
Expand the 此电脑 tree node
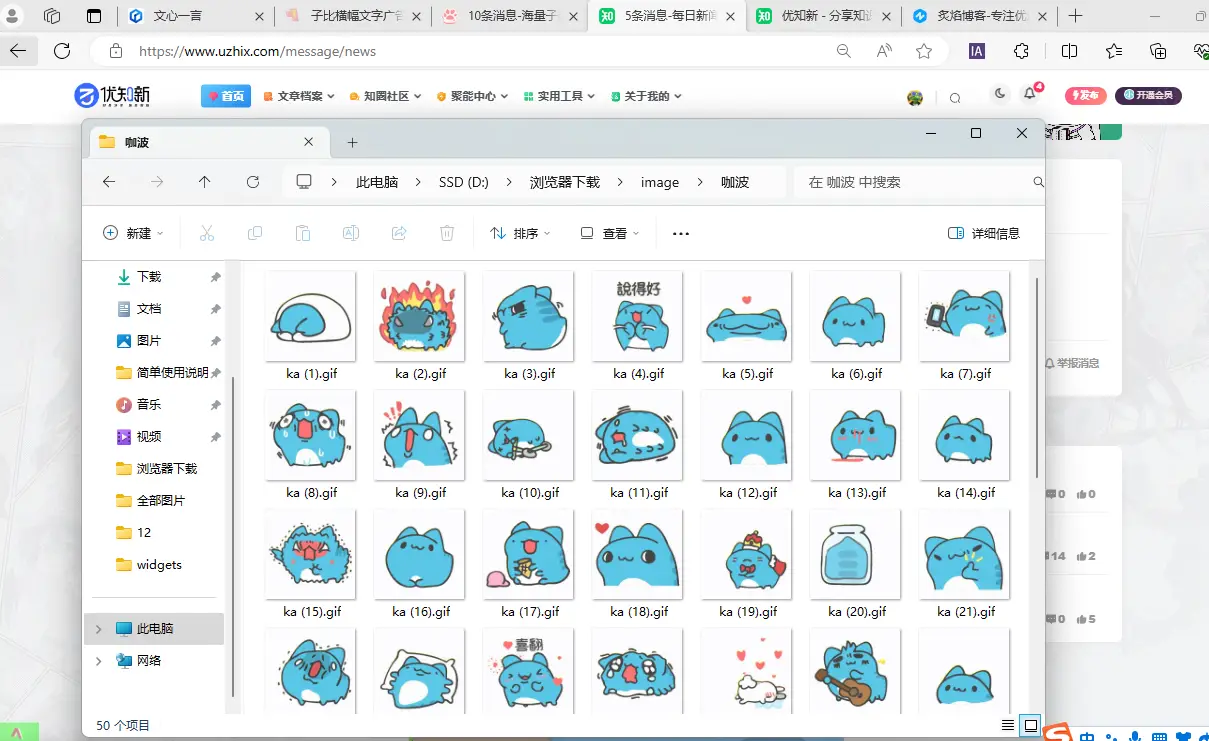pos(98,629)
